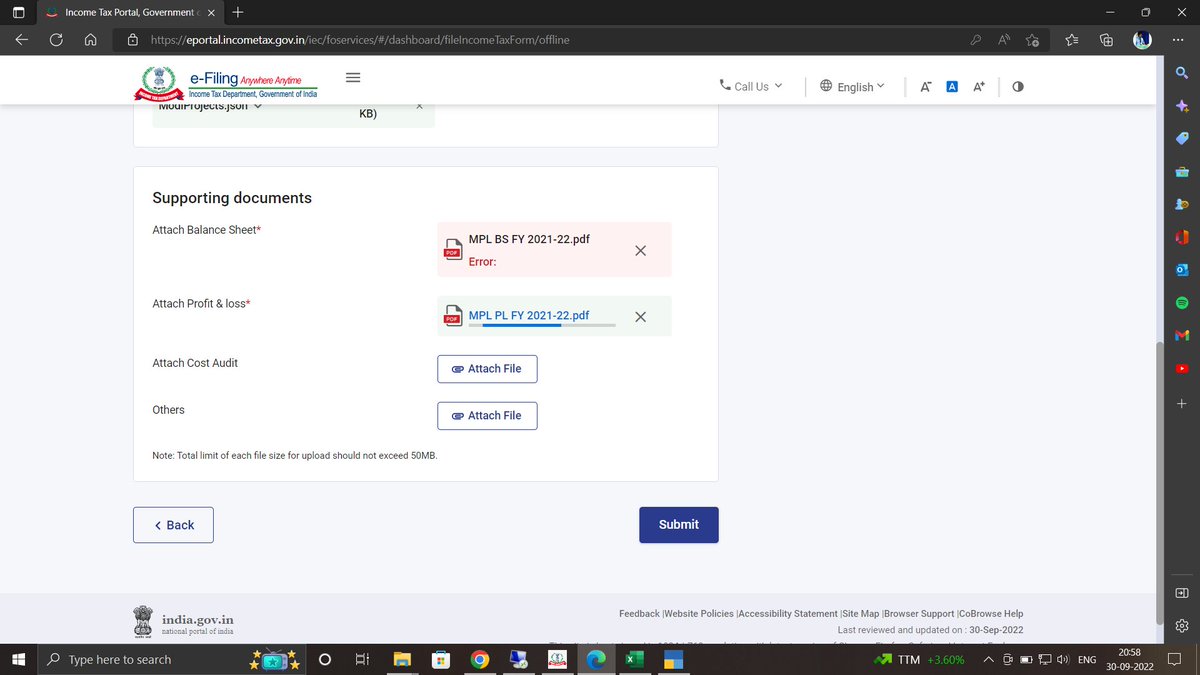Open a new browser tab

(x=237, y=13)
